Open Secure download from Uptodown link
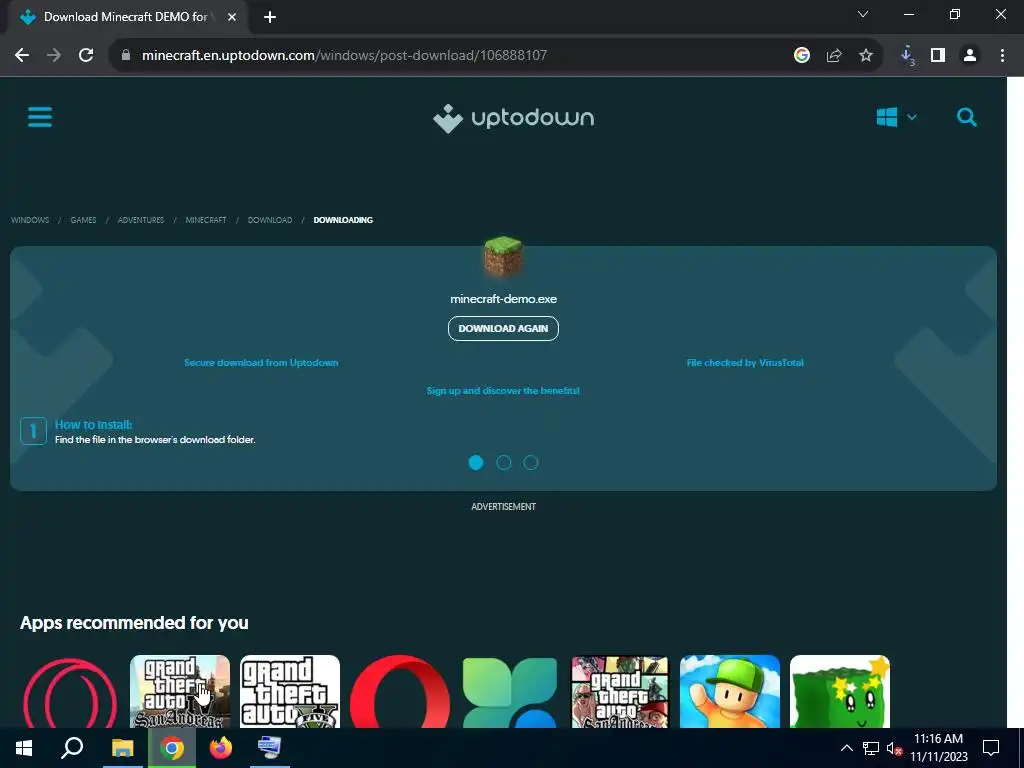 (x=261, y=362)
